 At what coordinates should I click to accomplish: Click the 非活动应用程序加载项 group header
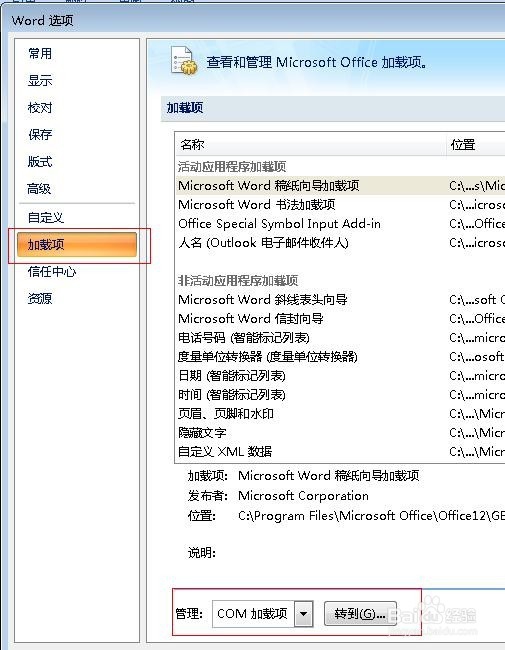click(238, 281)
